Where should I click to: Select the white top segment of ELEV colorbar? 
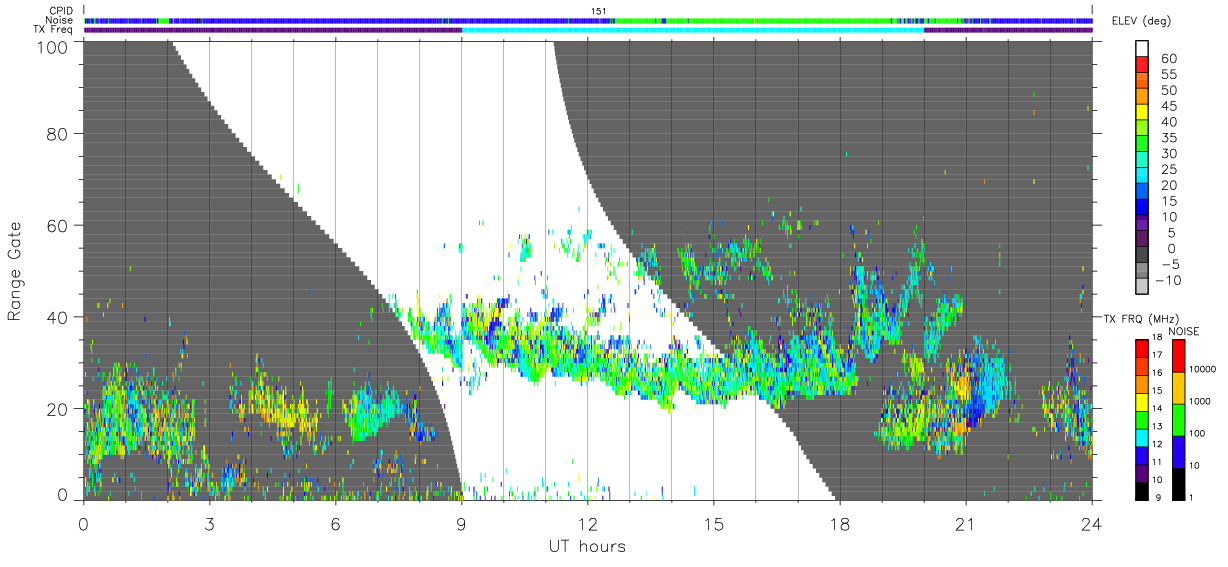click(x=1142, y=49)
